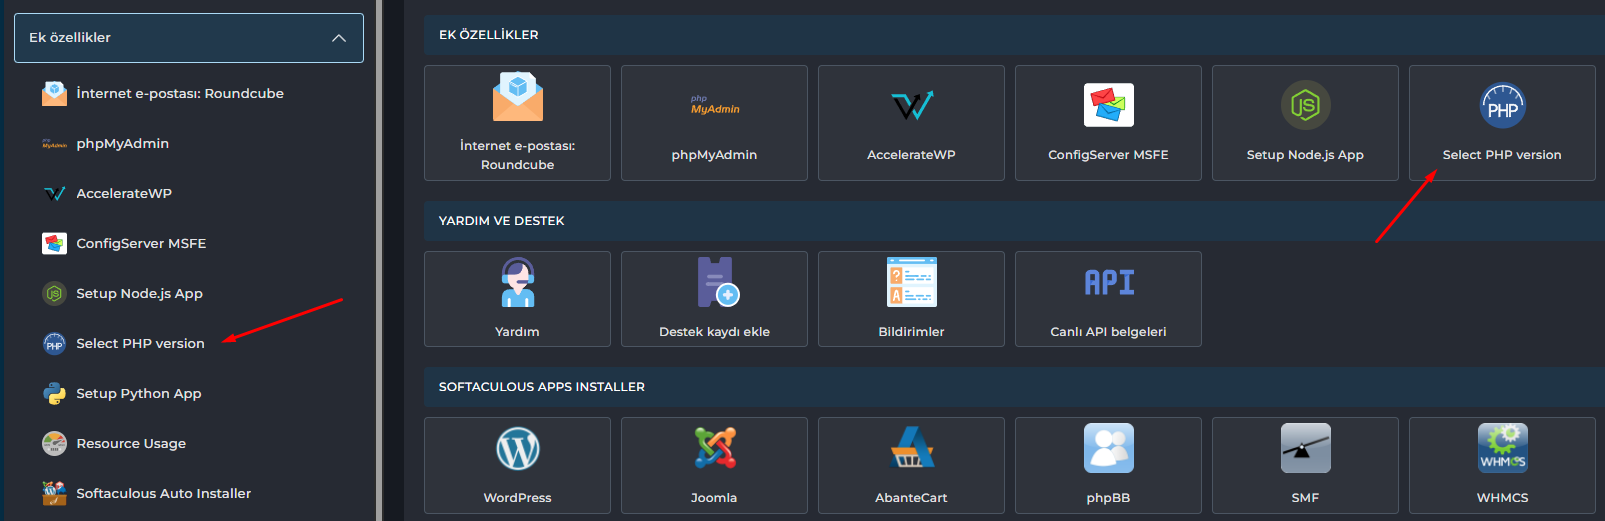The image size is (1605, 521).
Task: Click Select PHP version tile icon
Action: click(x=1502, y=105)
